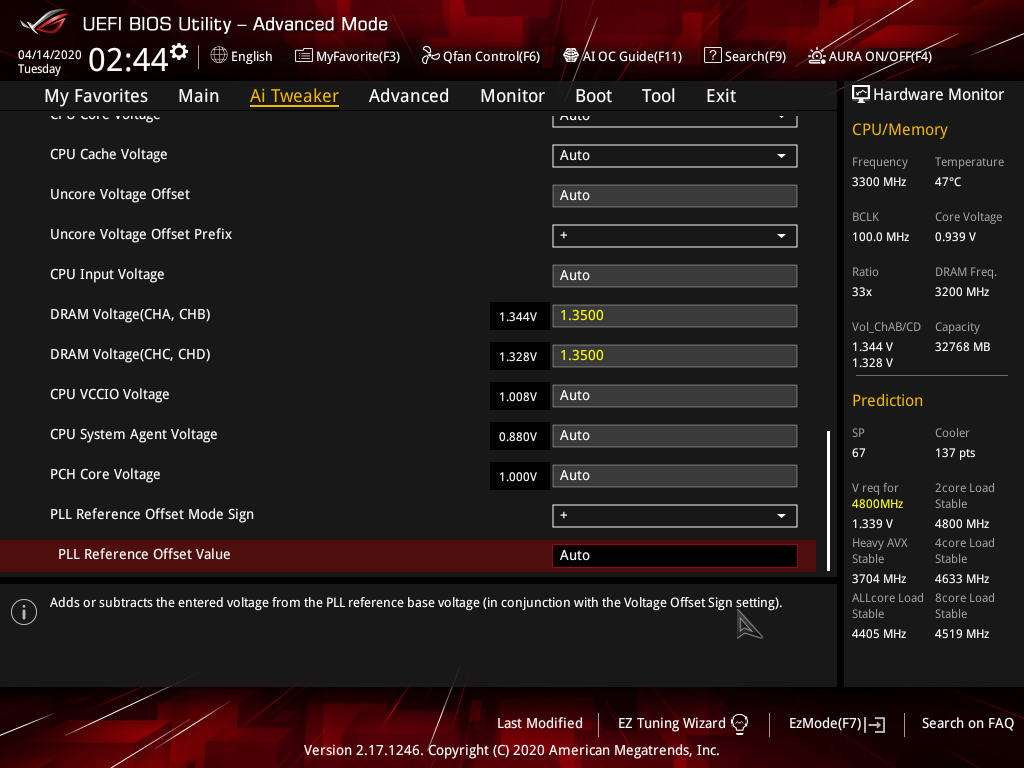Open AI OC Guide(F11) brain icon
This screenshot has height=768, width=1024.
tap(571, 56)
